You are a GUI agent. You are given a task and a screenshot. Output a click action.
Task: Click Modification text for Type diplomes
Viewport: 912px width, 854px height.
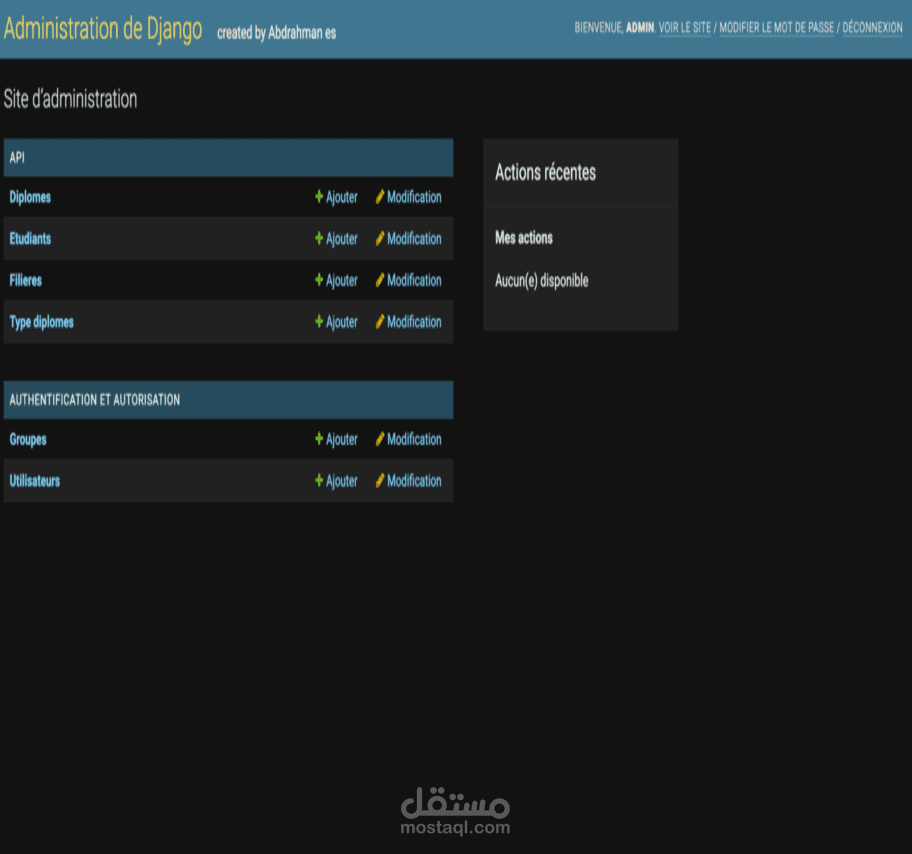tap(414, 322)
